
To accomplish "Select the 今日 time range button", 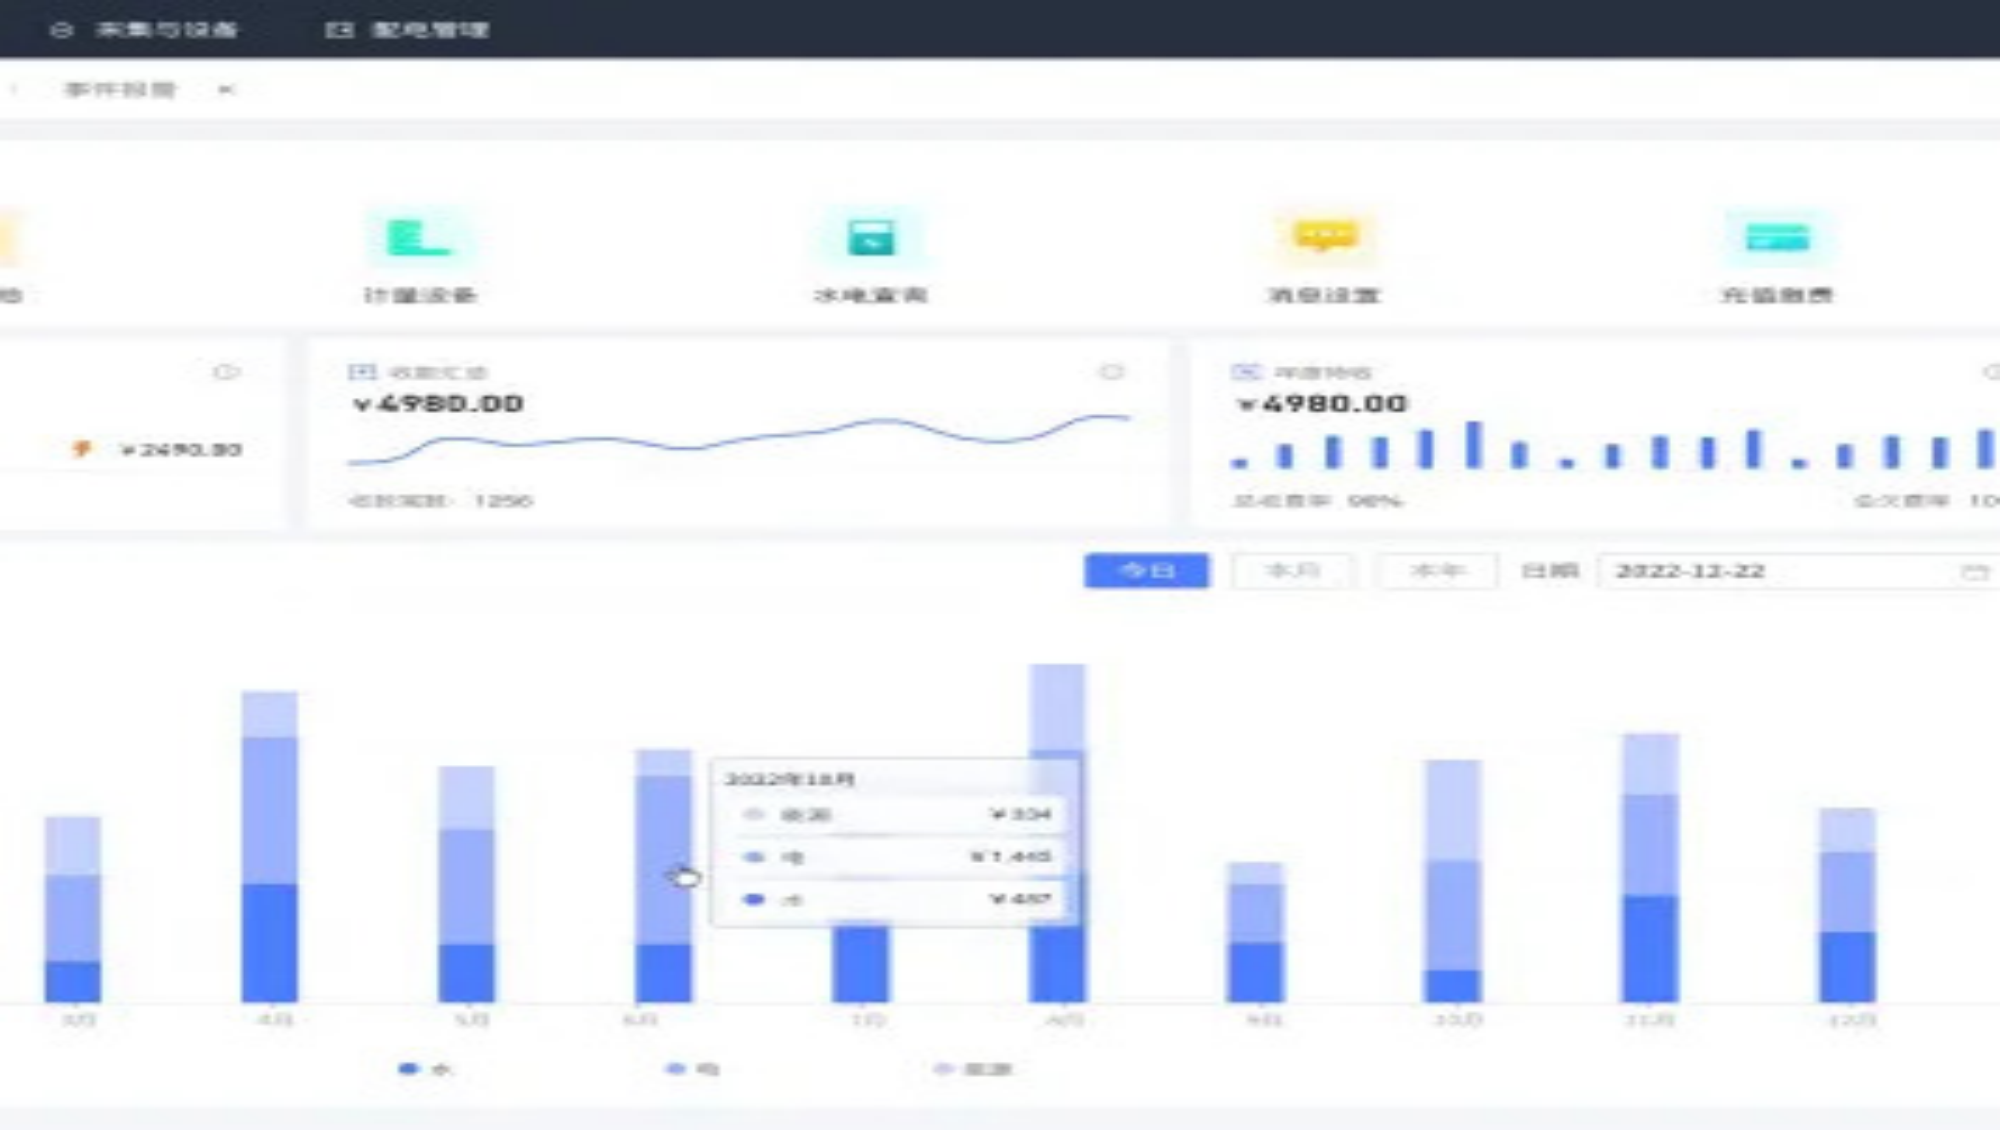I will pyautogui.click(x=1146, y=571).
